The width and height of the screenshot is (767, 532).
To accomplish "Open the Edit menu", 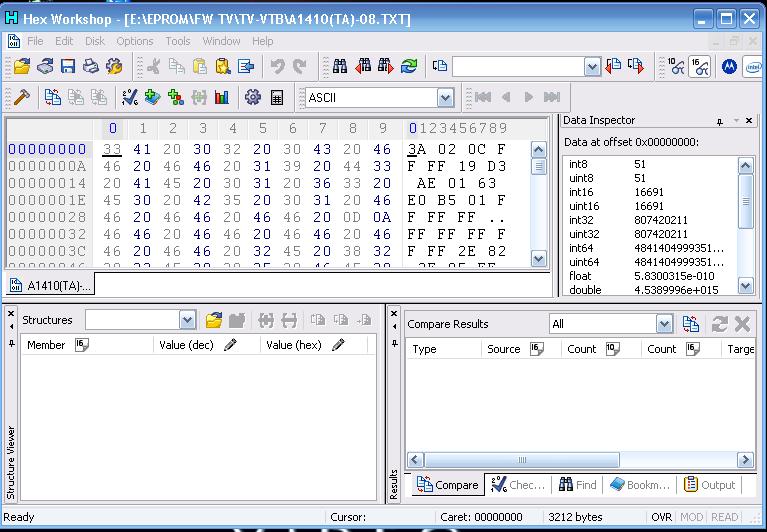I will [x=64, y=41].
